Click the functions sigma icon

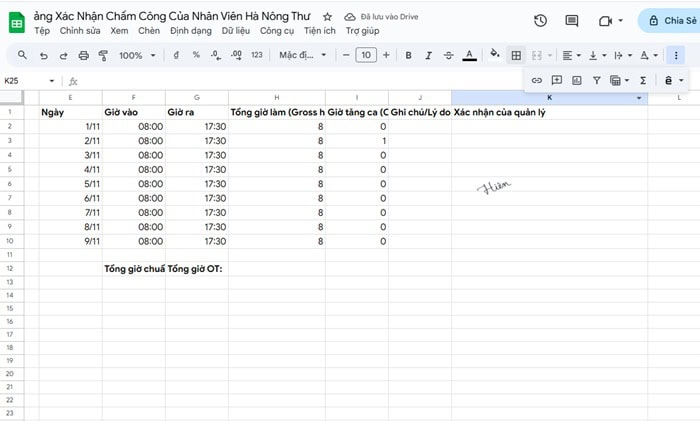coord(642,80)
